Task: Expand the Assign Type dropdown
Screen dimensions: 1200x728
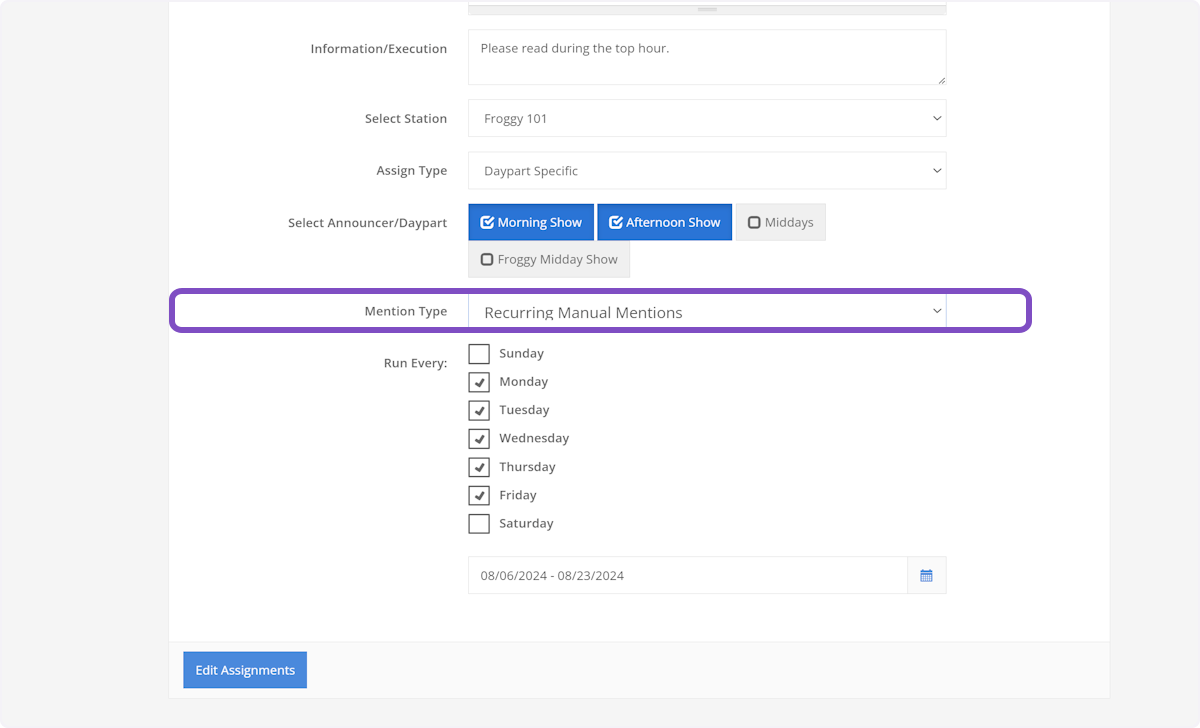Action: point(706,171)
